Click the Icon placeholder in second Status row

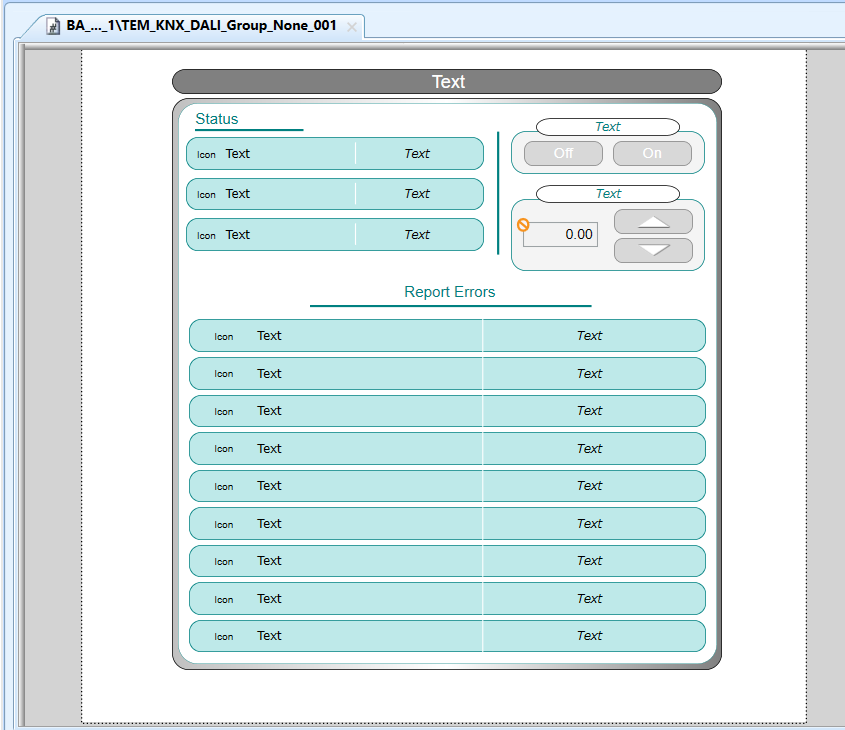pos(206,195)
